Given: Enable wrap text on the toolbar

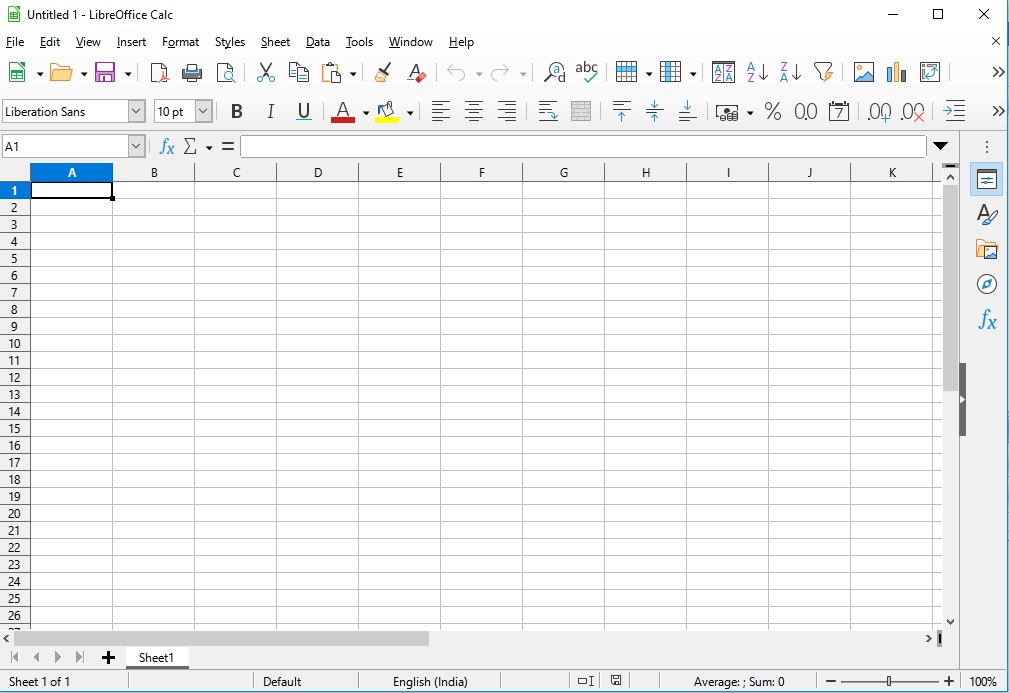Looking at the screenshot, I should 547,112.
